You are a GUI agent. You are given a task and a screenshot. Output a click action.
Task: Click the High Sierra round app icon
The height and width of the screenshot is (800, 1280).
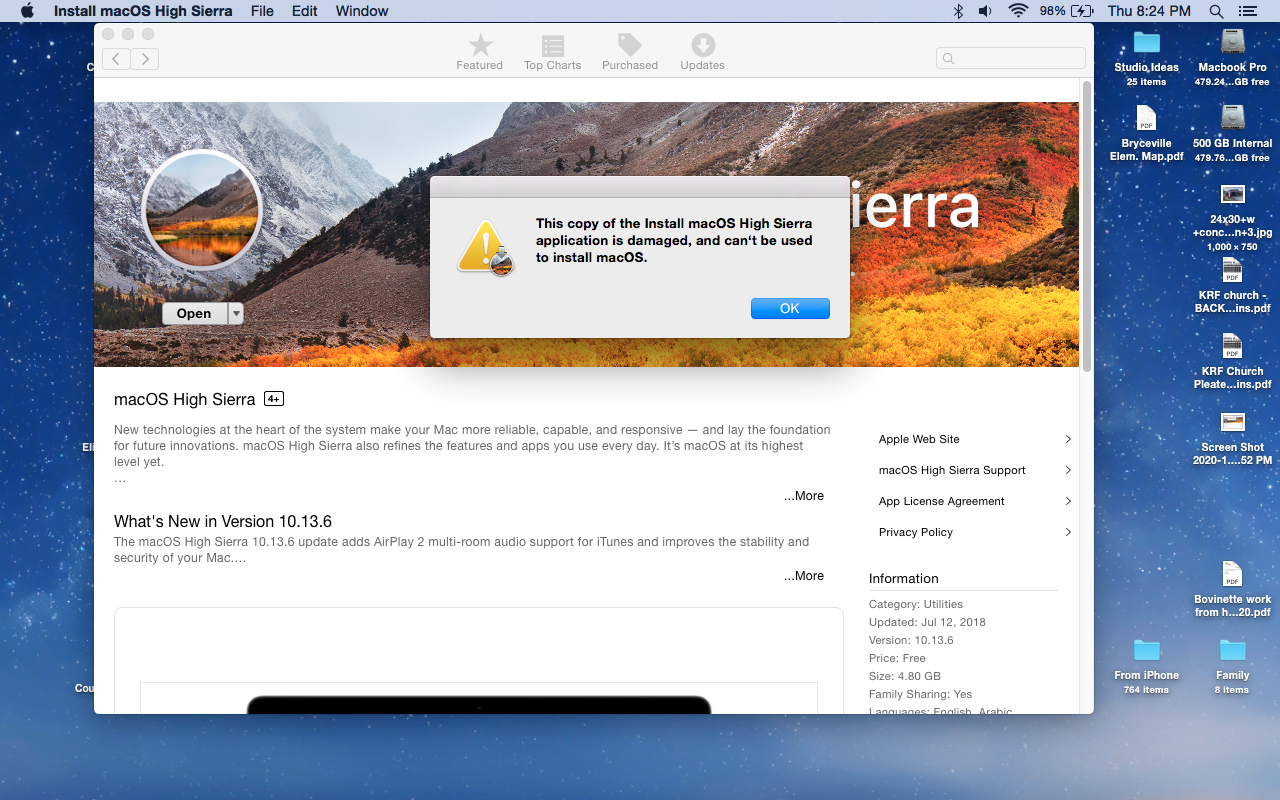[x=202, y=210]
